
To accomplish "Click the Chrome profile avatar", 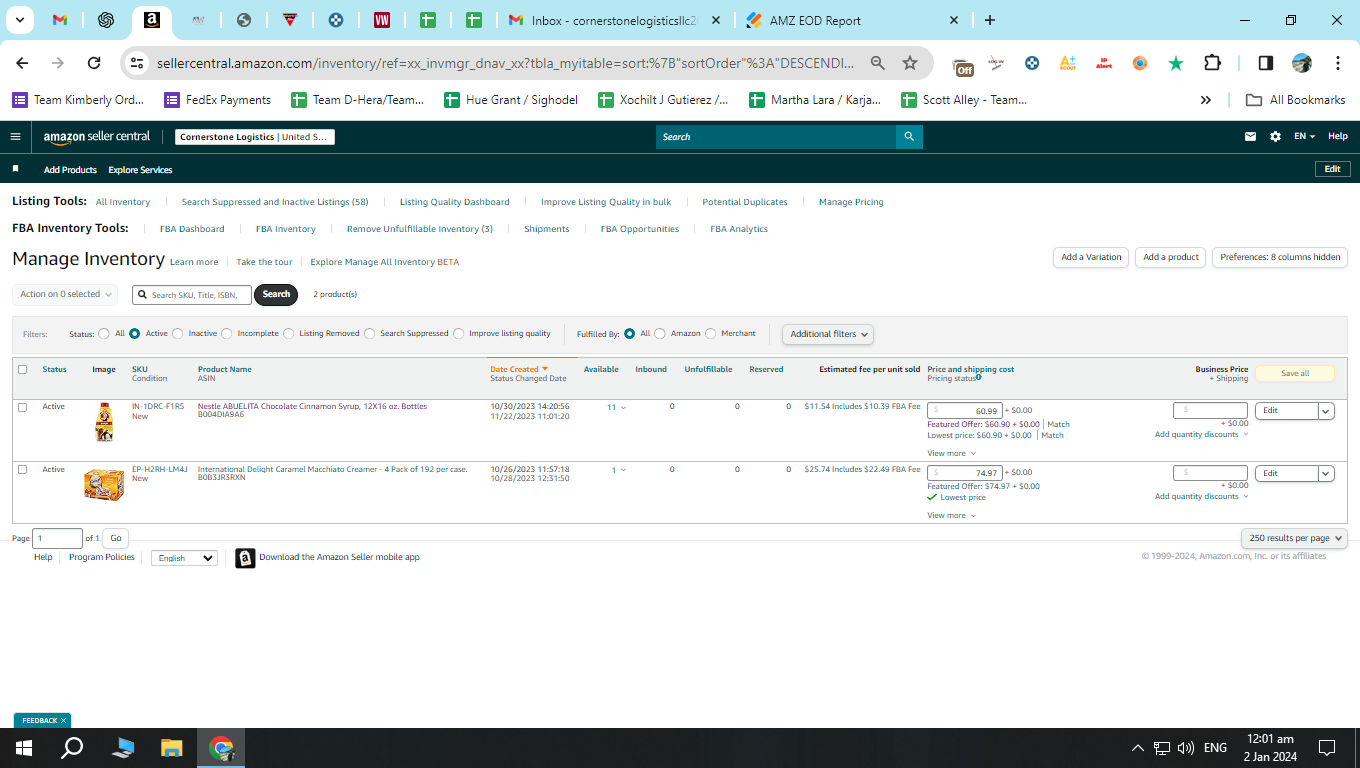I will click(x=1302, y=63).
